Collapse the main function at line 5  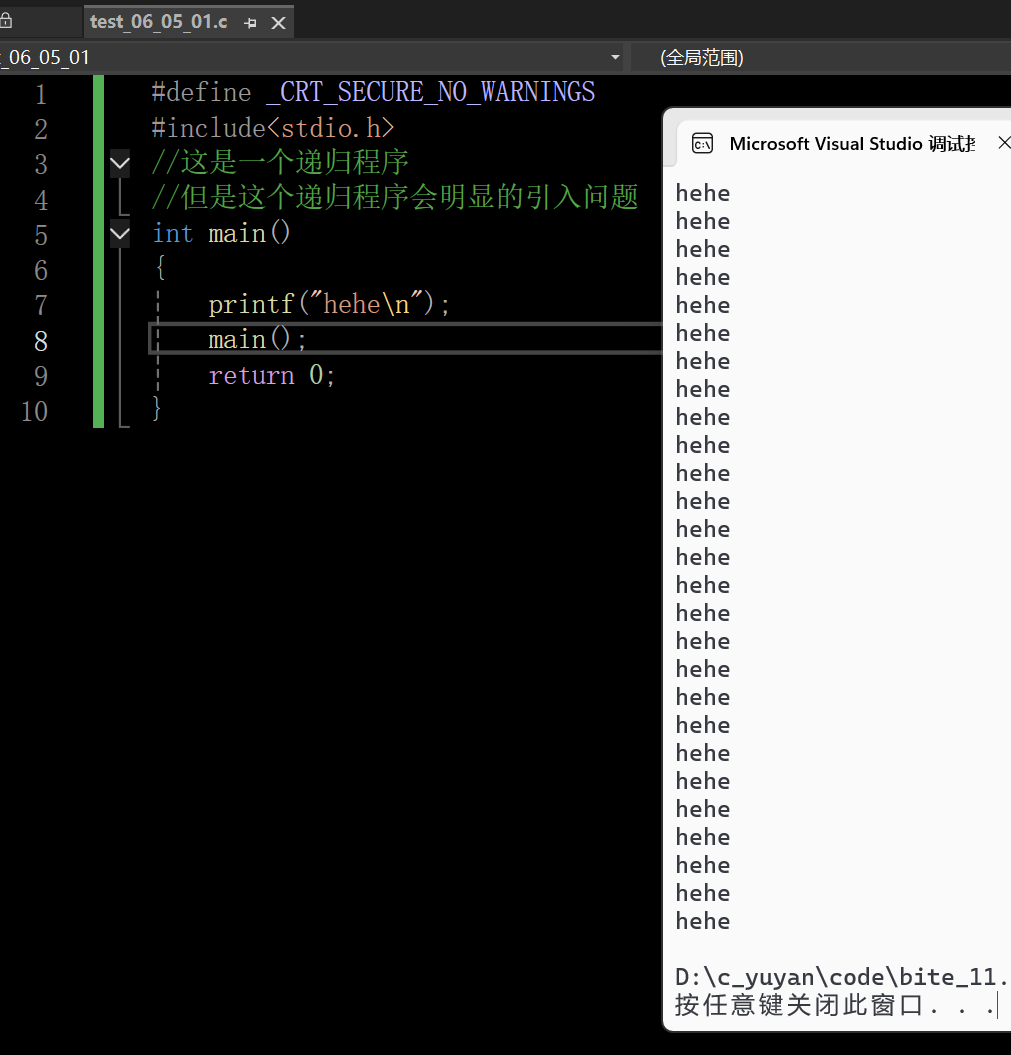(x=120, y=234)
